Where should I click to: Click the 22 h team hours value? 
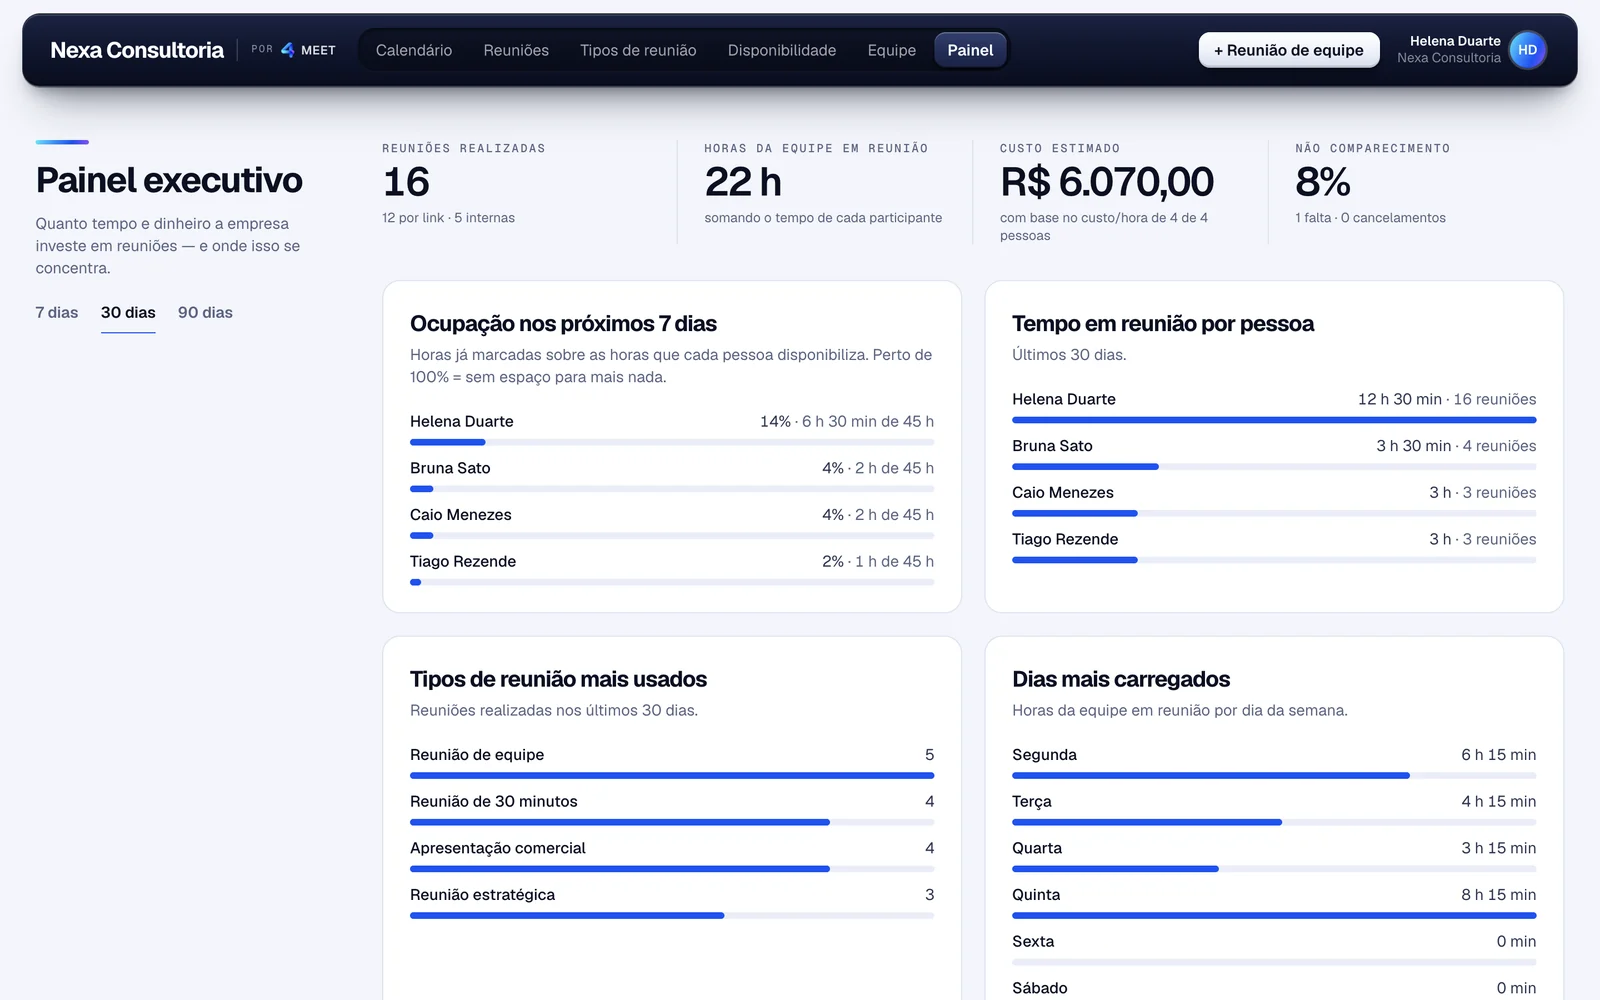pyautogui.click(x=743, y=182)
